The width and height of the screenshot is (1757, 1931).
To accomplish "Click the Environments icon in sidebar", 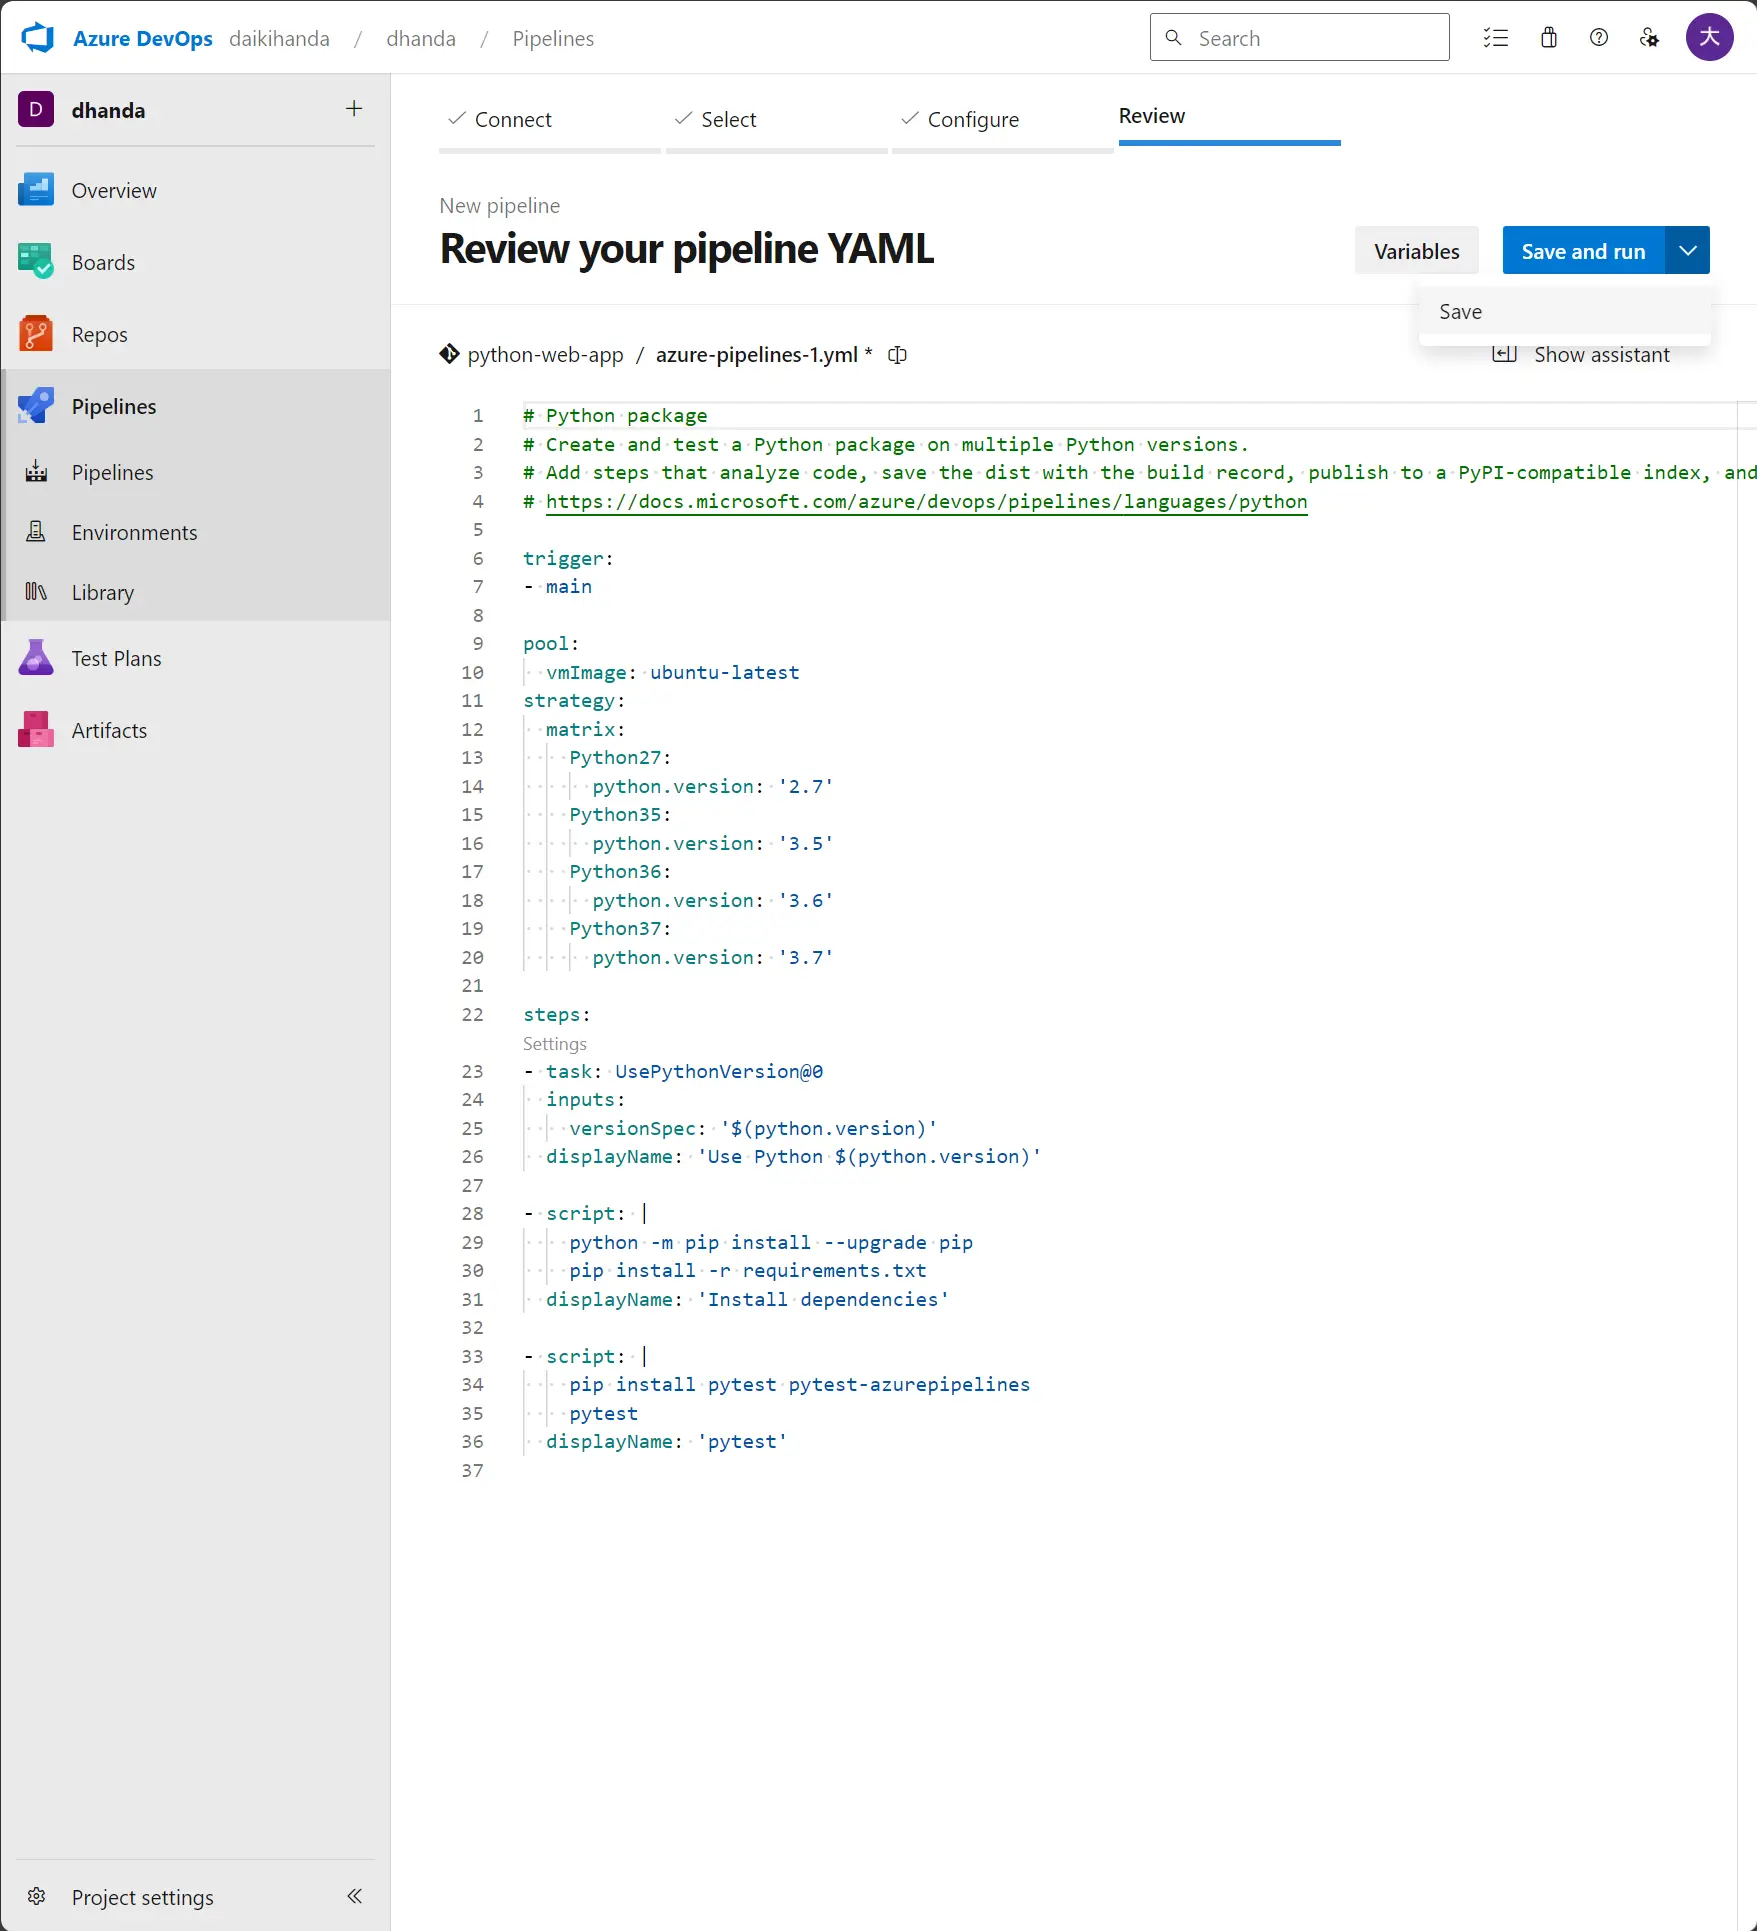I will (x=36, y=532).
